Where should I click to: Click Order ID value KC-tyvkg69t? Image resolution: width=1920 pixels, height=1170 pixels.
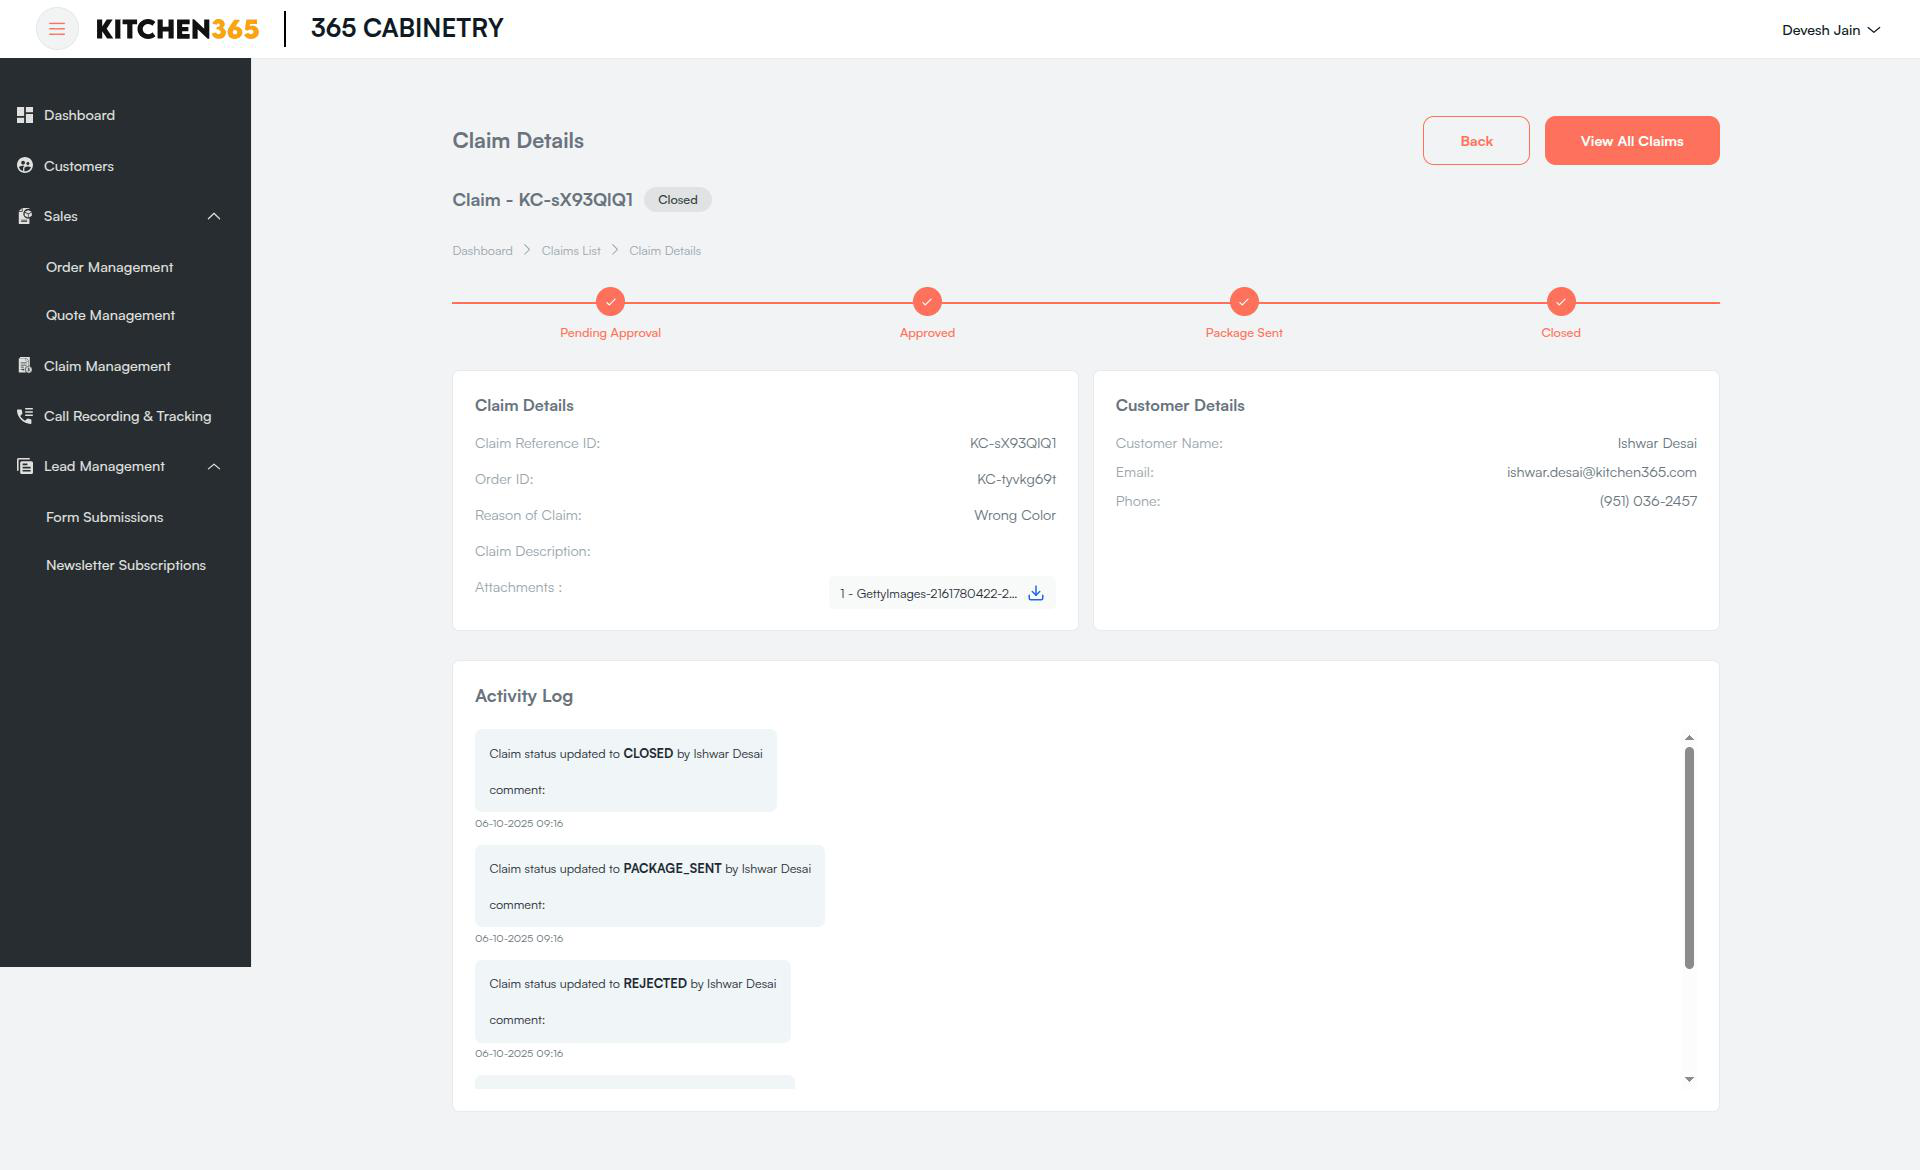(1016, 479)
